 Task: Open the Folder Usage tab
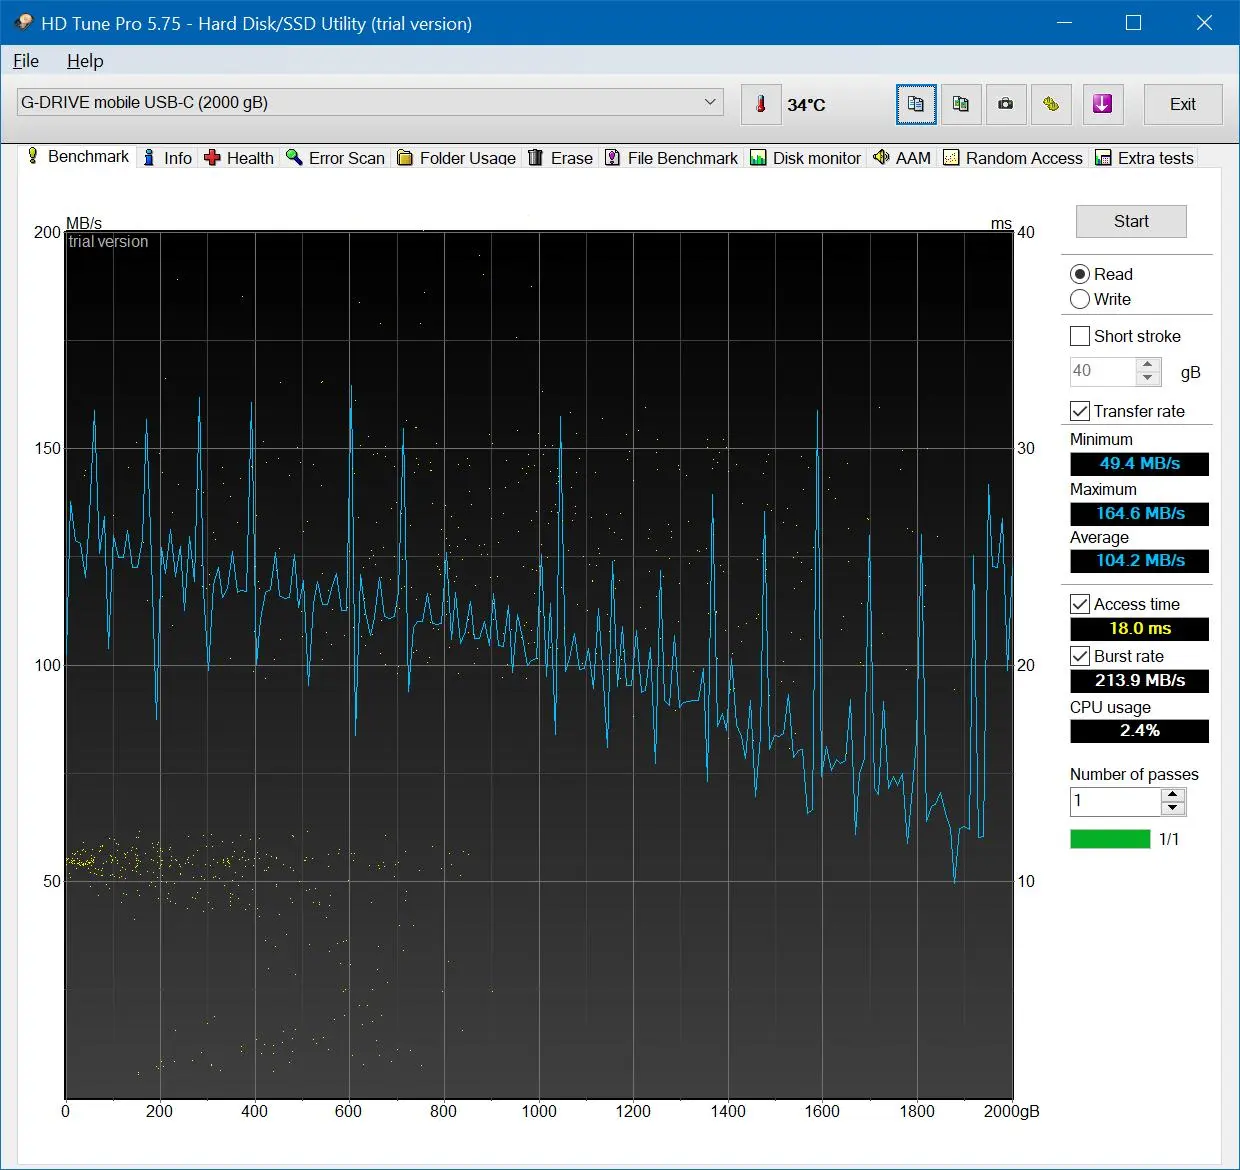(x=457, y=158)
